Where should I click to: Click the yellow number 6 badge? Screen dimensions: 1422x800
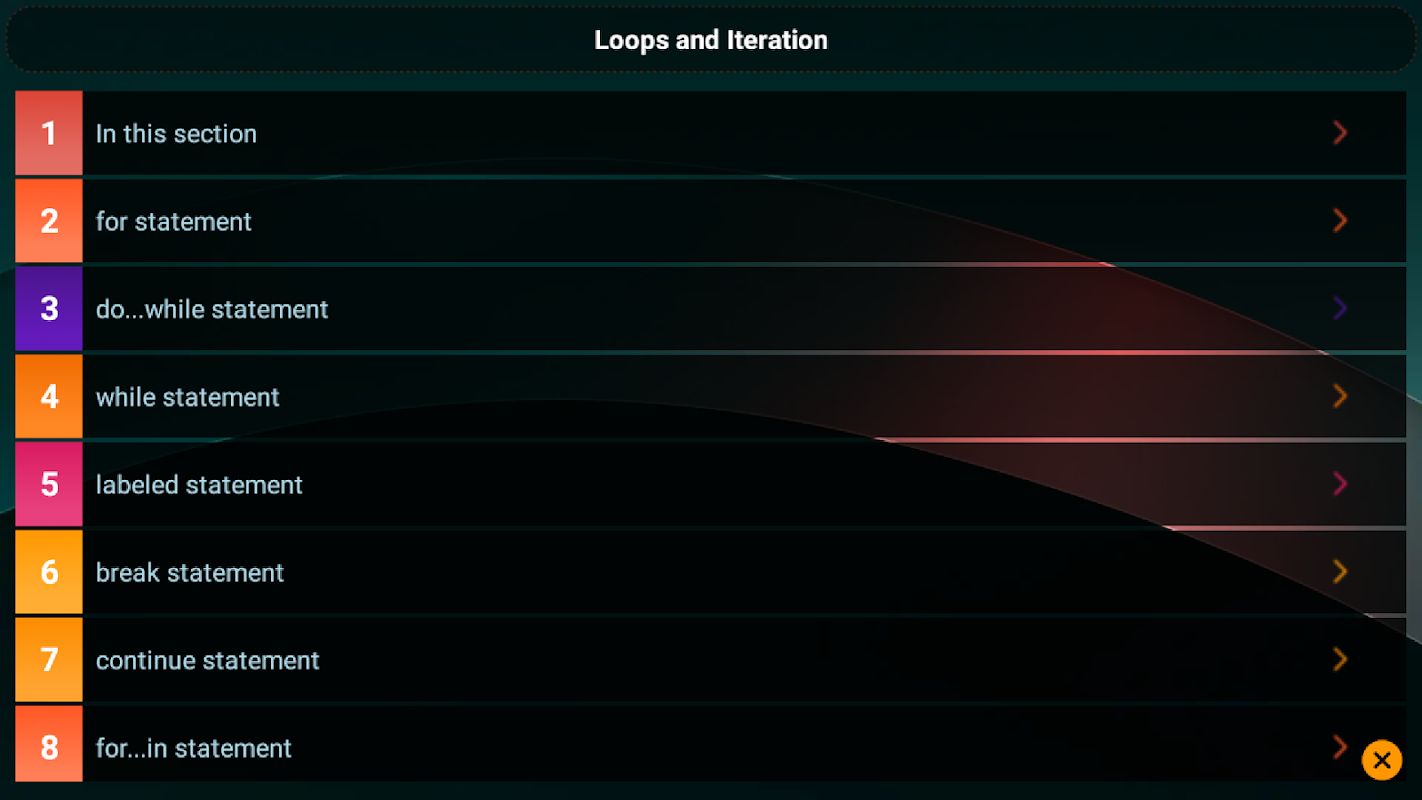click(x=49, y=572)
